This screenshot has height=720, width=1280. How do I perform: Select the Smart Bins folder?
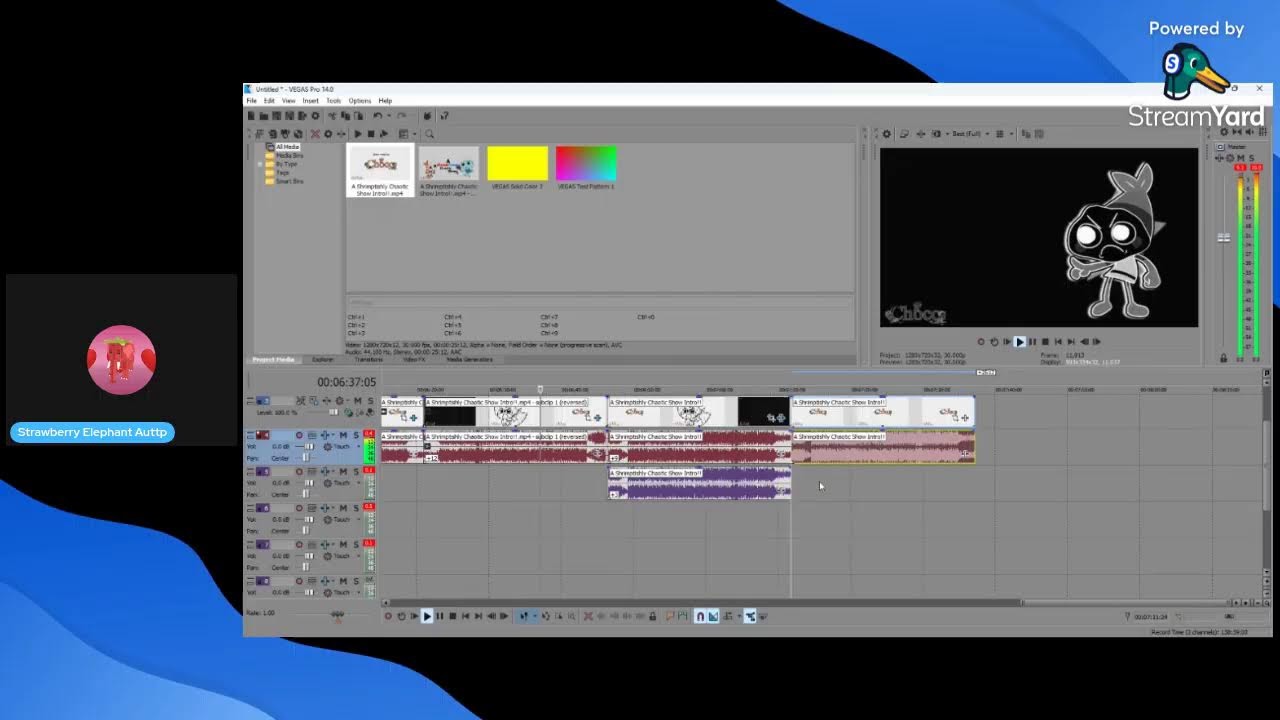tap(284, 181)
